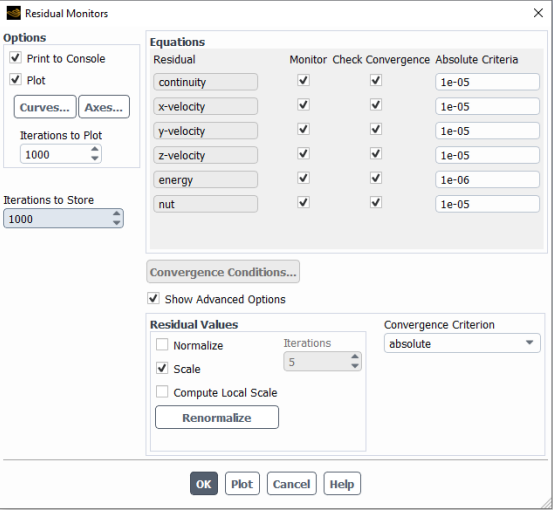Screen dimensions: 553x510
Task: Click the energy residual name field
Action: 205,180
